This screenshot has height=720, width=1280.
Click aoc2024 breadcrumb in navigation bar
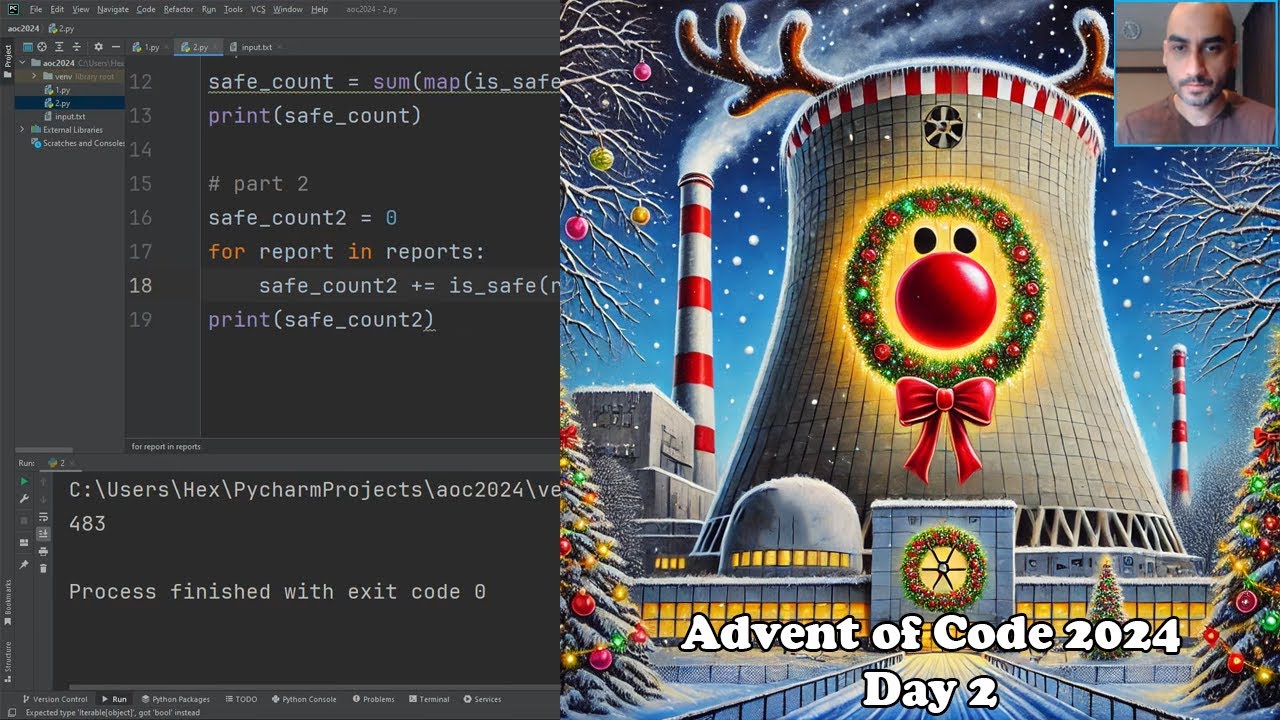23,29
